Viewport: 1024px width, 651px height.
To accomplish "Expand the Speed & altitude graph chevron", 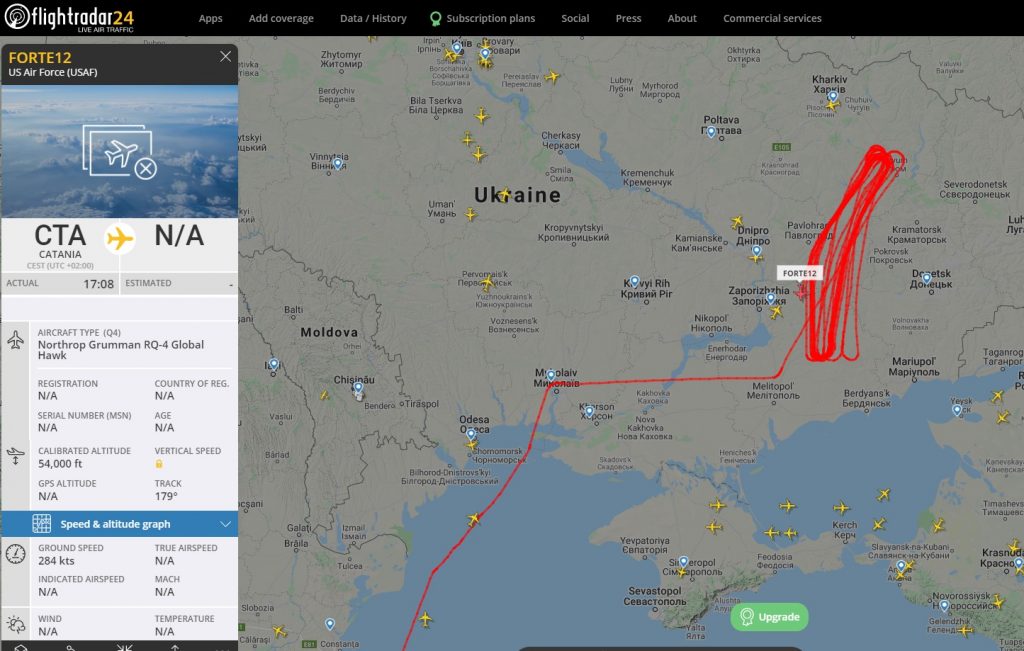I will (225, 524).
